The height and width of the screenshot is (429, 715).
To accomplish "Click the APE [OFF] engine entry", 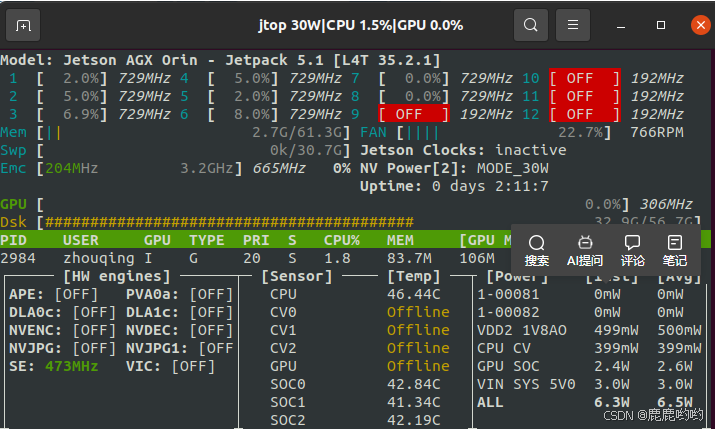I will point(53,295).
